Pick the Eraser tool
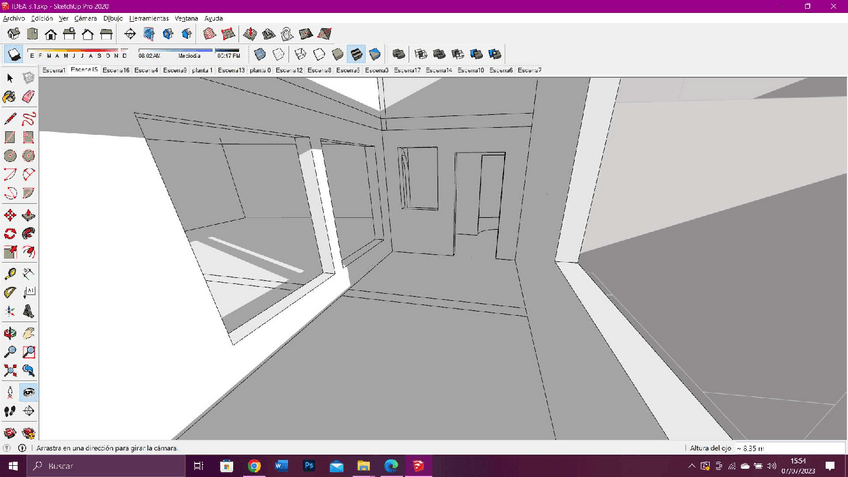The height and width of the screenshot is (477, 848). tap(28, 97)
